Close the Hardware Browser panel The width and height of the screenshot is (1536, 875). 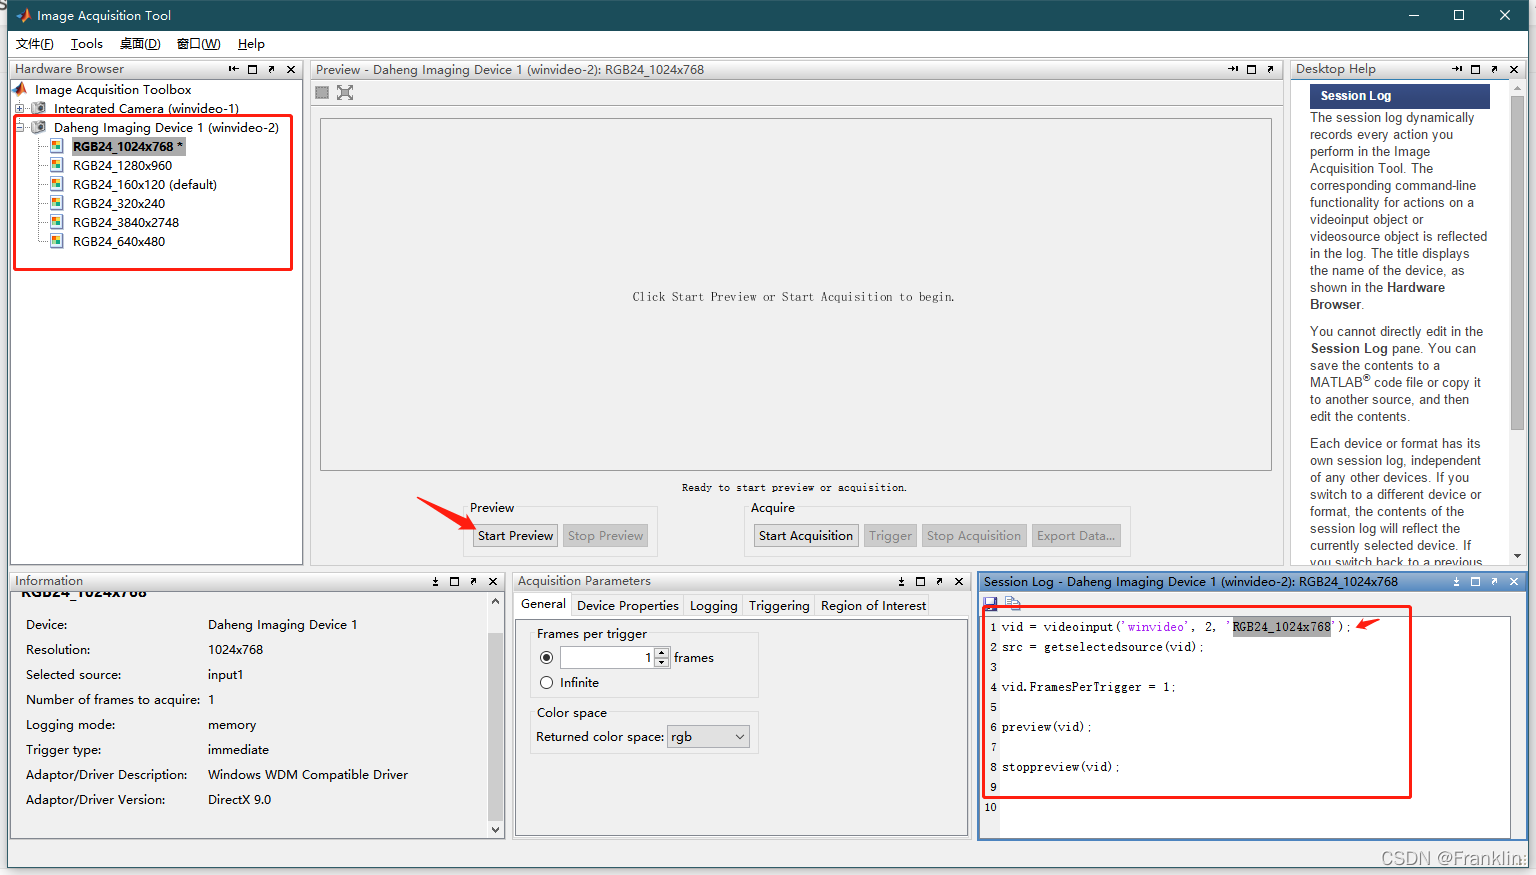[x=291, y=69]
